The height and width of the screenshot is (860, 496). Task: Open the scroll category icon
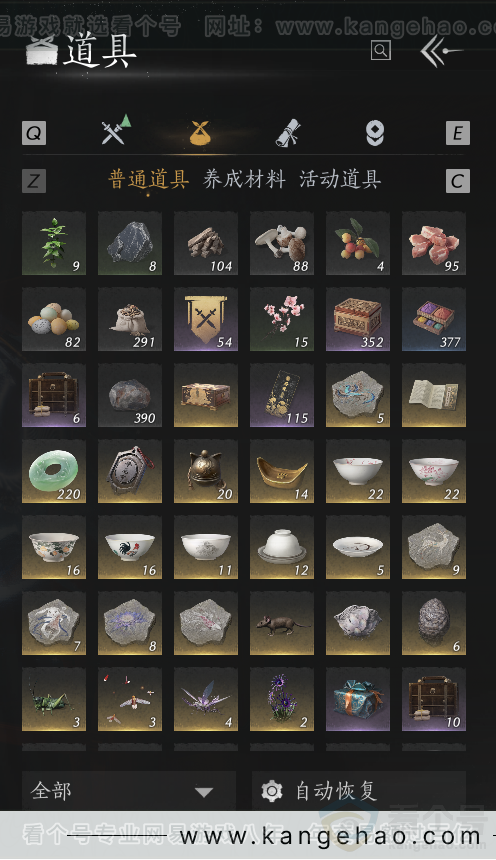(288, 133)
